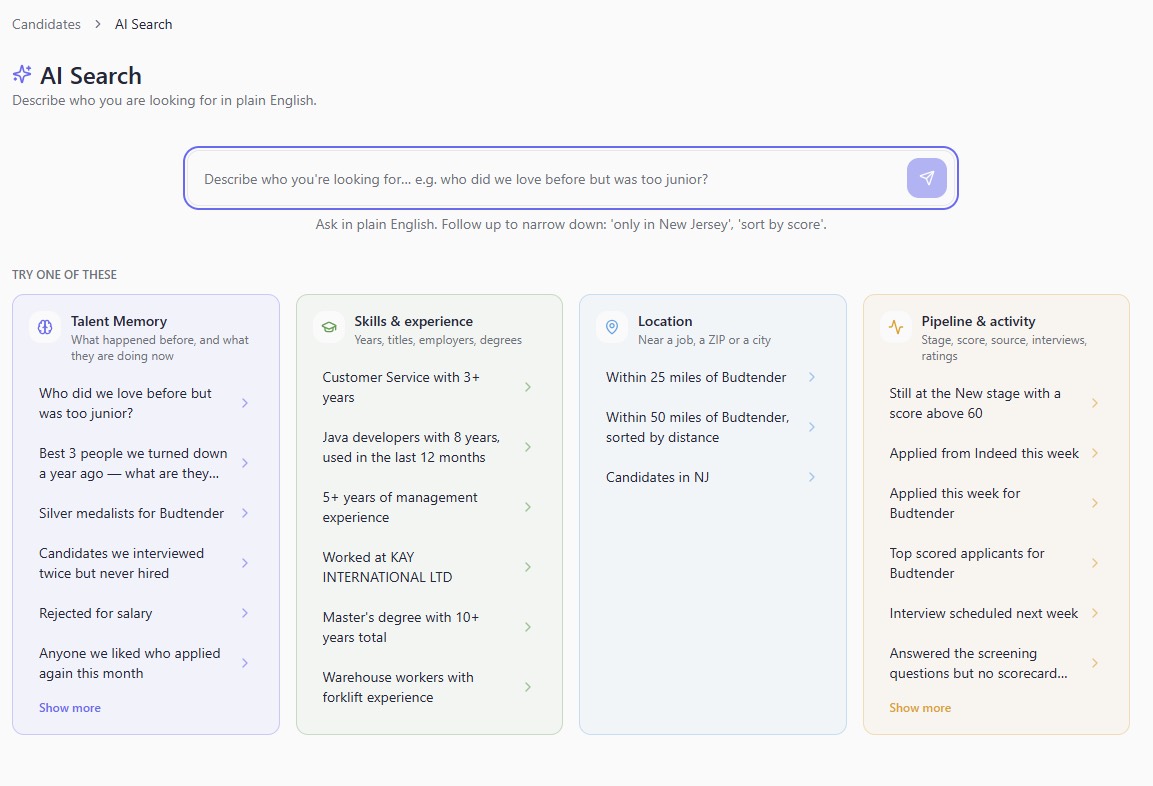This screenshot has height=786, width=1153.
Task: Choose 'Silver medalists for Budtender' suggestion
Action: (x=145, y=513)
